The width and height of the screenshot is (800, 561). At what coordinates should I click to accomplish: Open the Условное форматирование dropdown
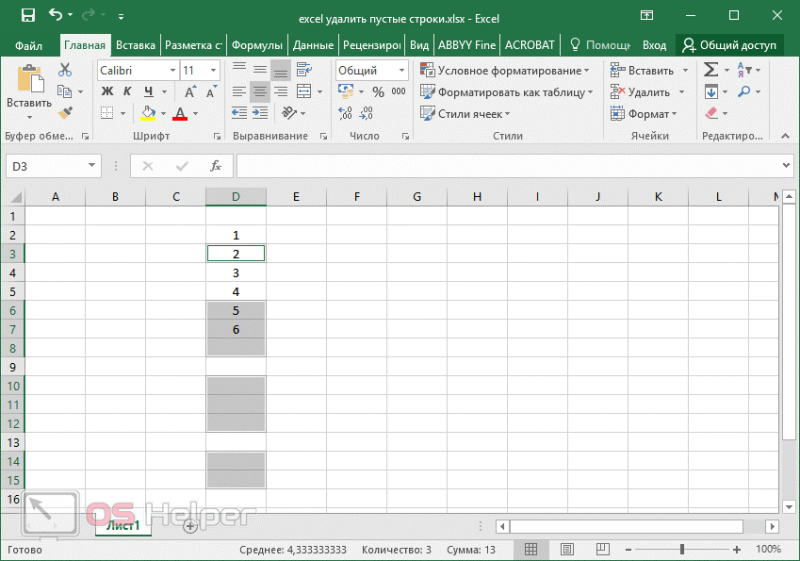click(505, 70)
